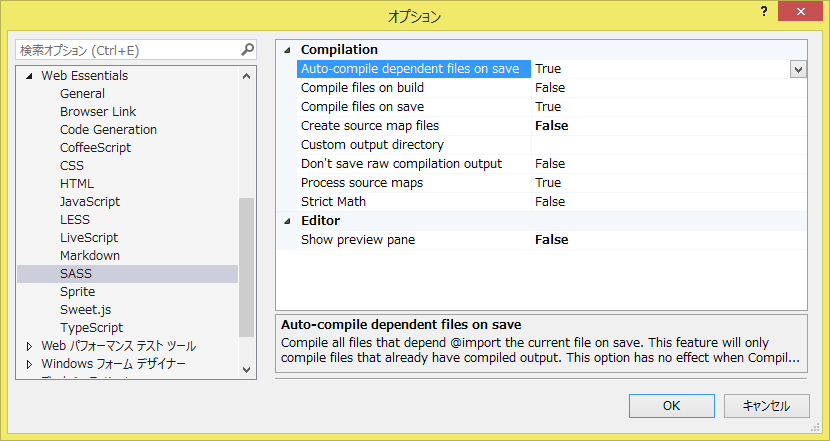Select the Show preview pane property

click(358, 240)
